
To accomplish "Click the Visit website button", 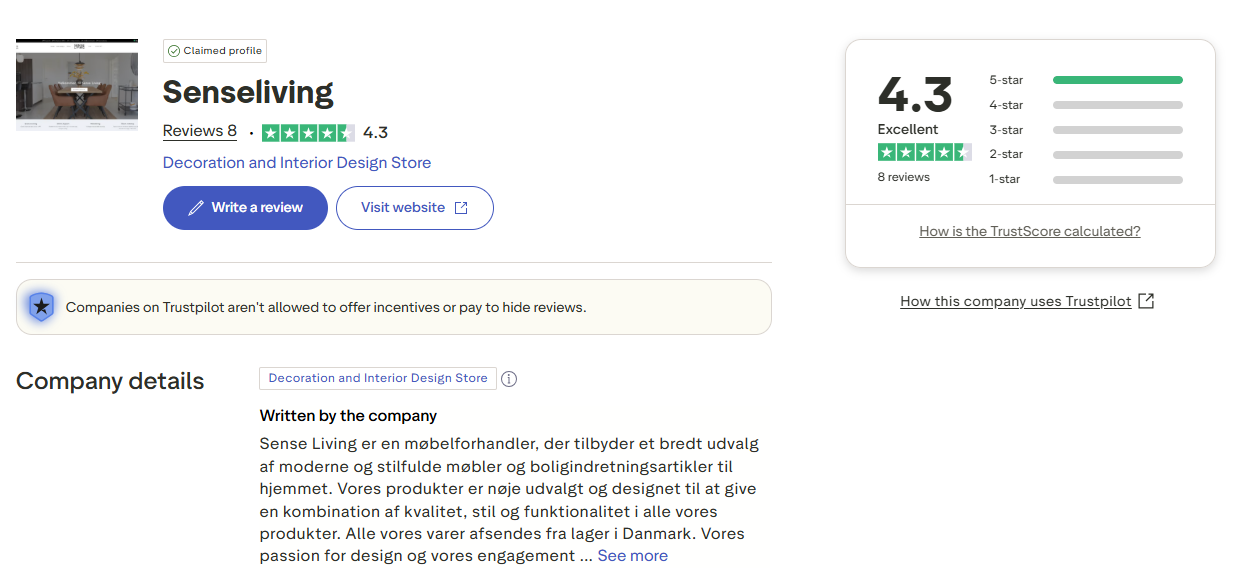I will coord(414,208).
